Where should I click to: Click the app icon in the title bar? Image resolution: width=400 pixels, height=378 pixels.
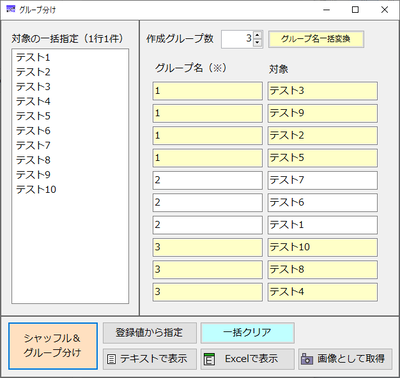[11, 9]
